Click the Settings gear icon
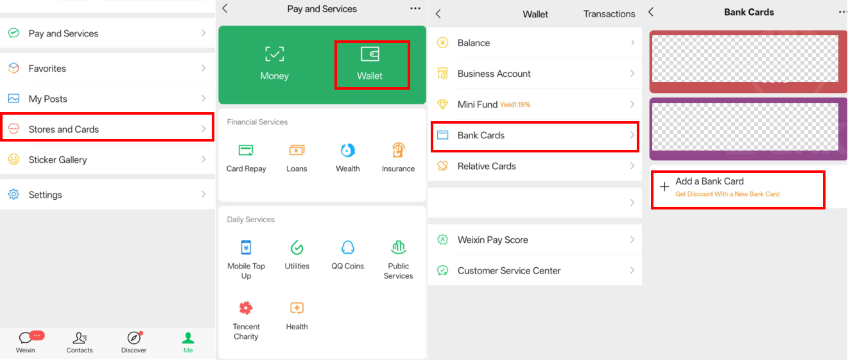 [14, 195]
